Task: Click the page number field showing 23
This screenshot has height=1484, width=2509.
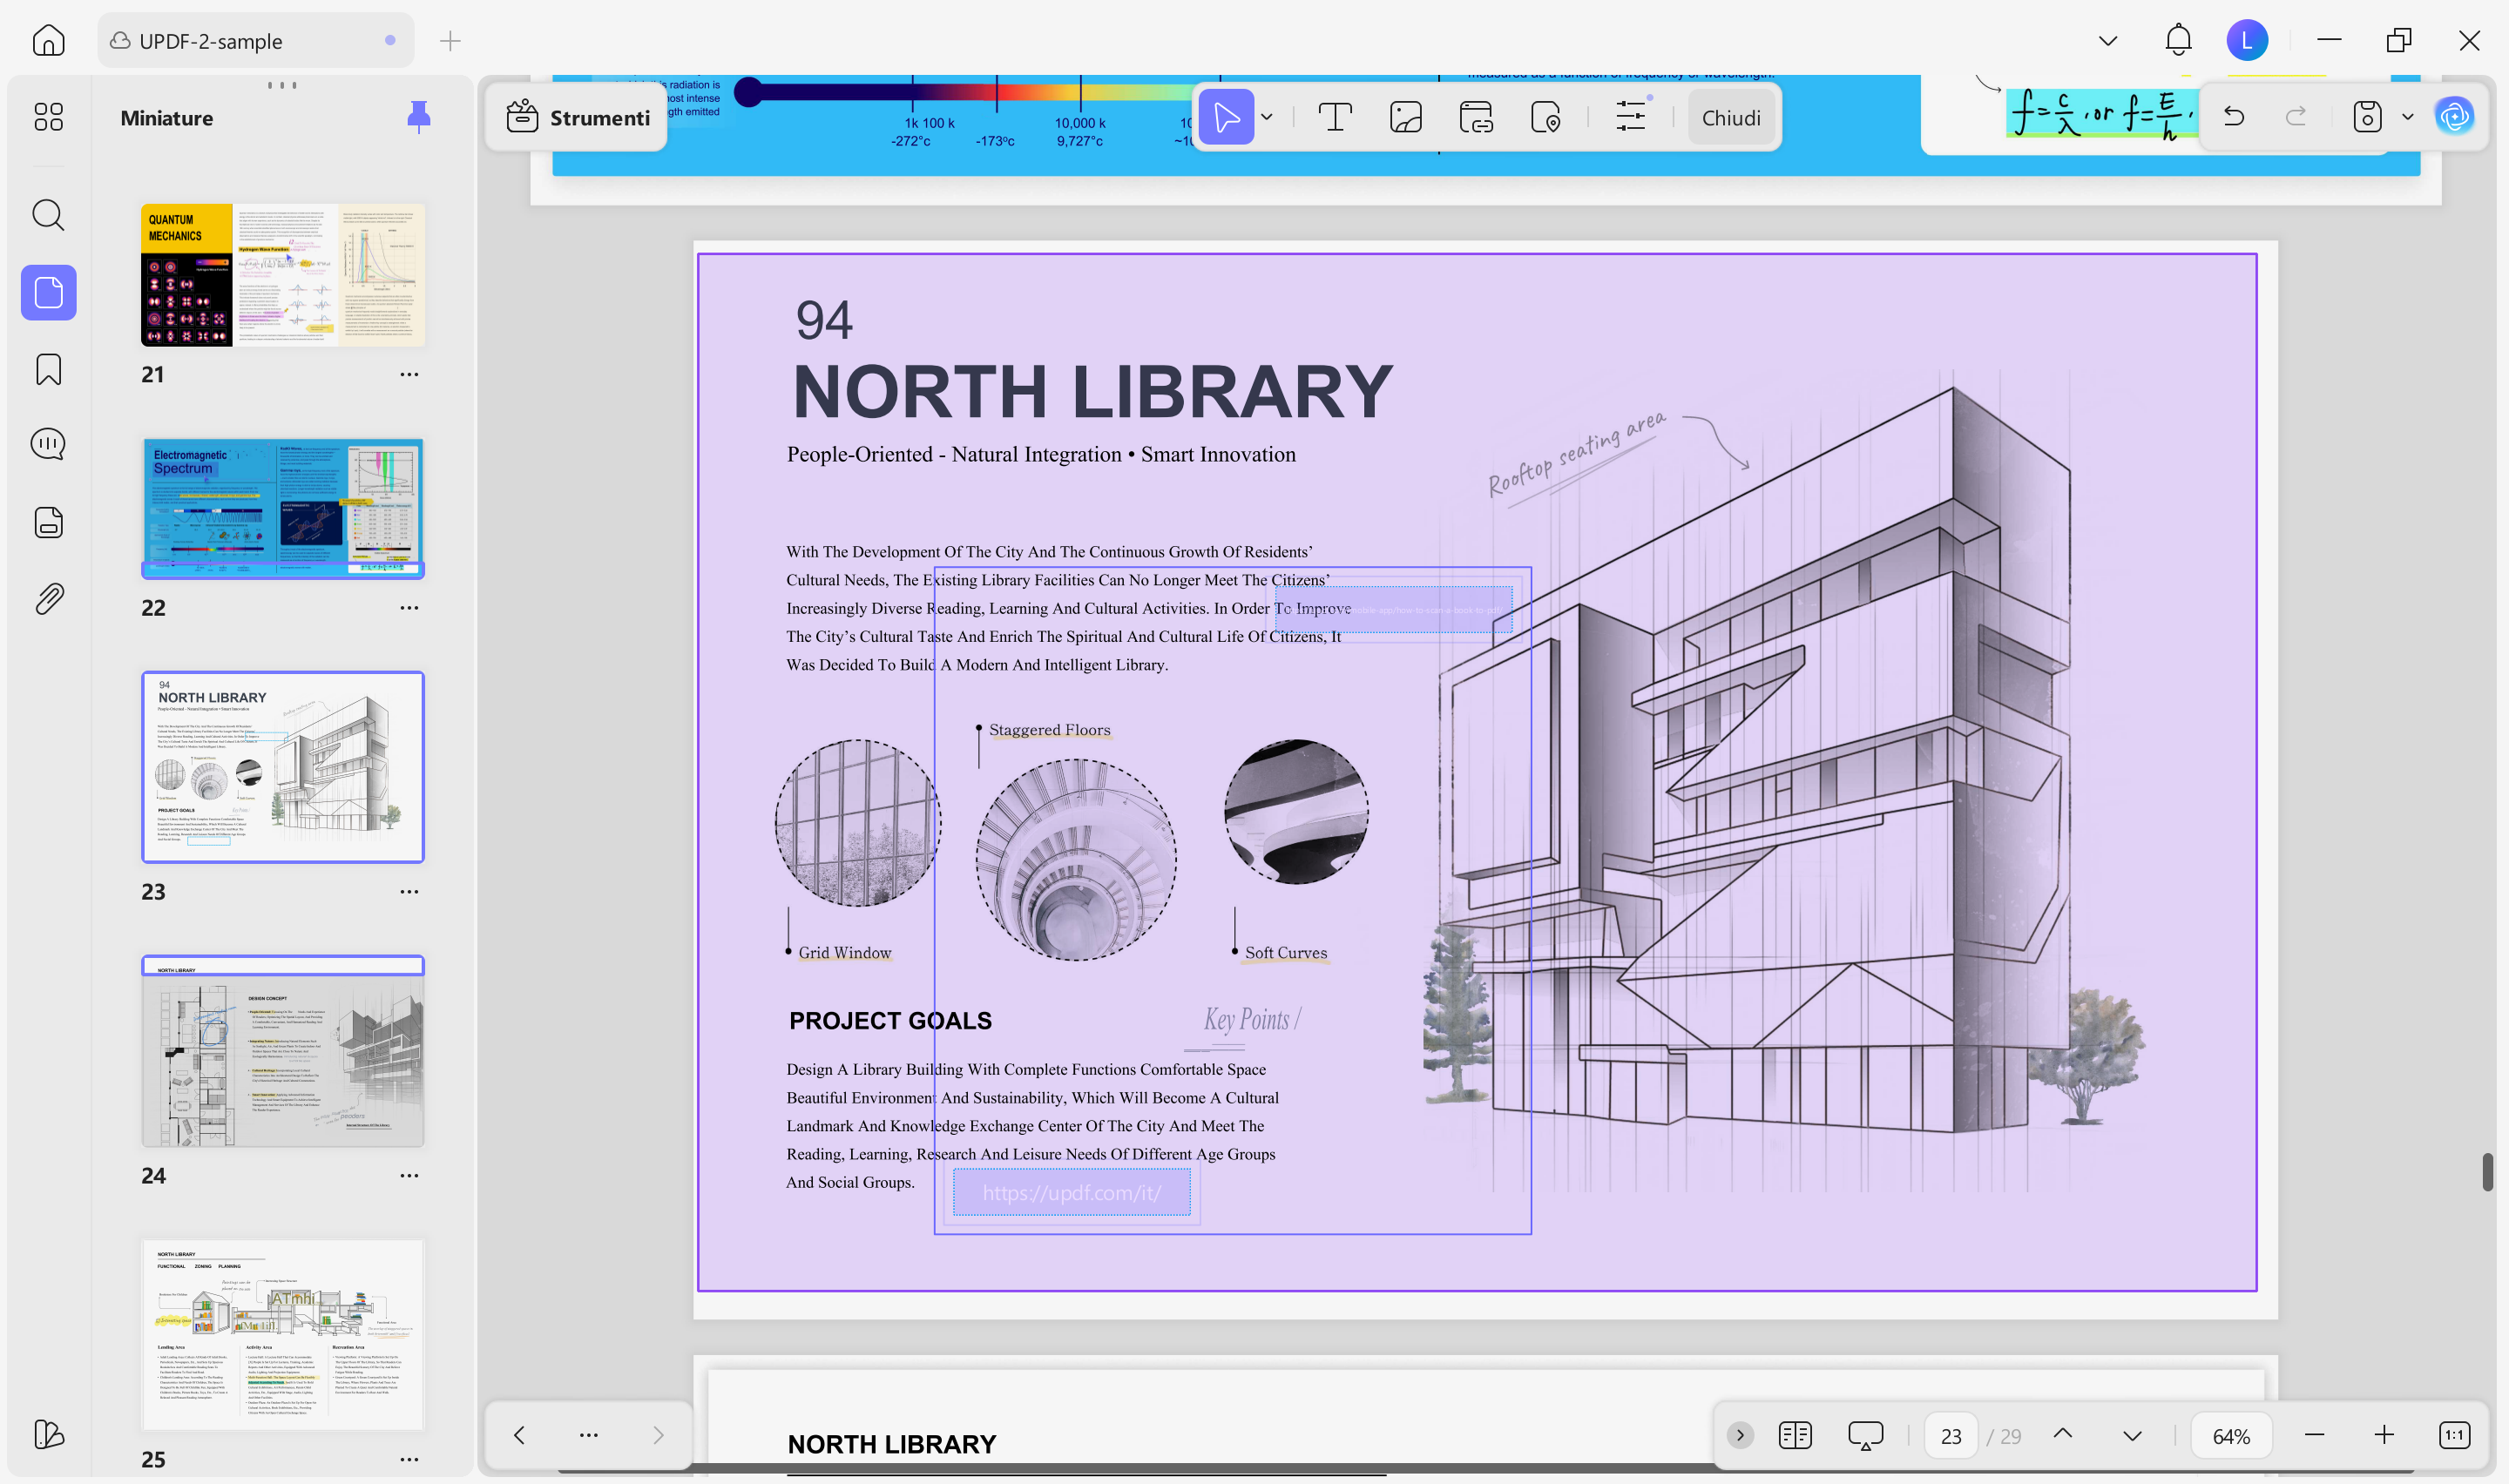Action: (1951, 1436)
